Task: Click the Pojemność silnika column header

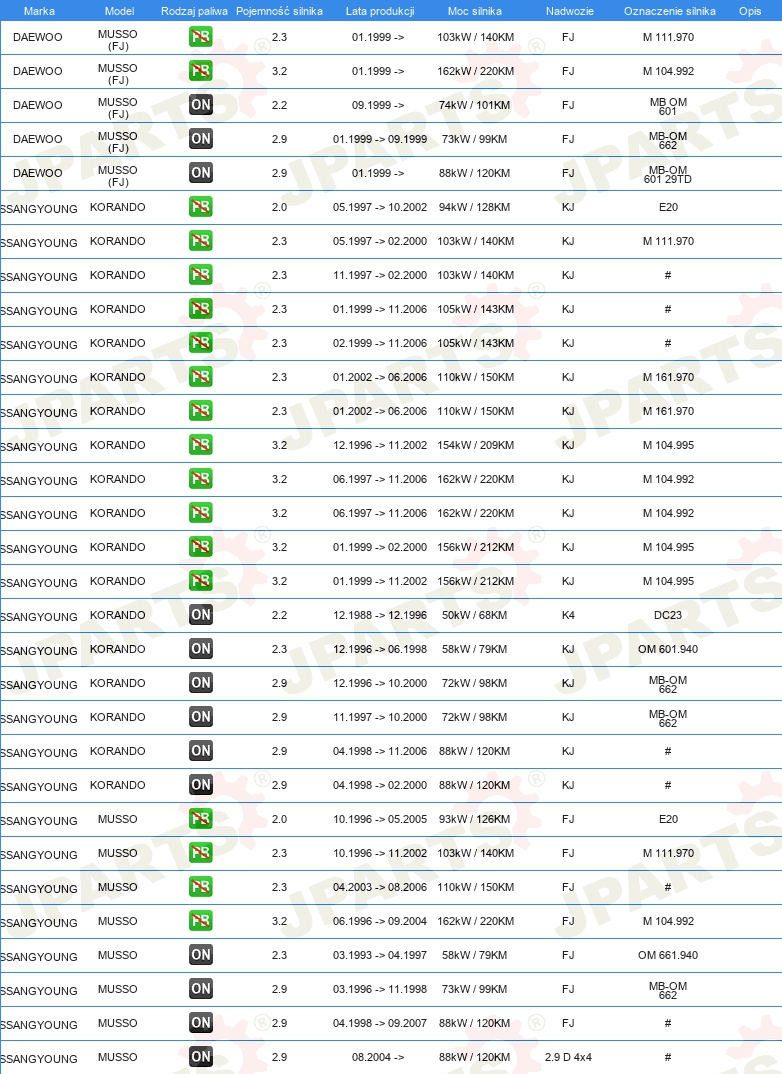Action: pos(279,11)
